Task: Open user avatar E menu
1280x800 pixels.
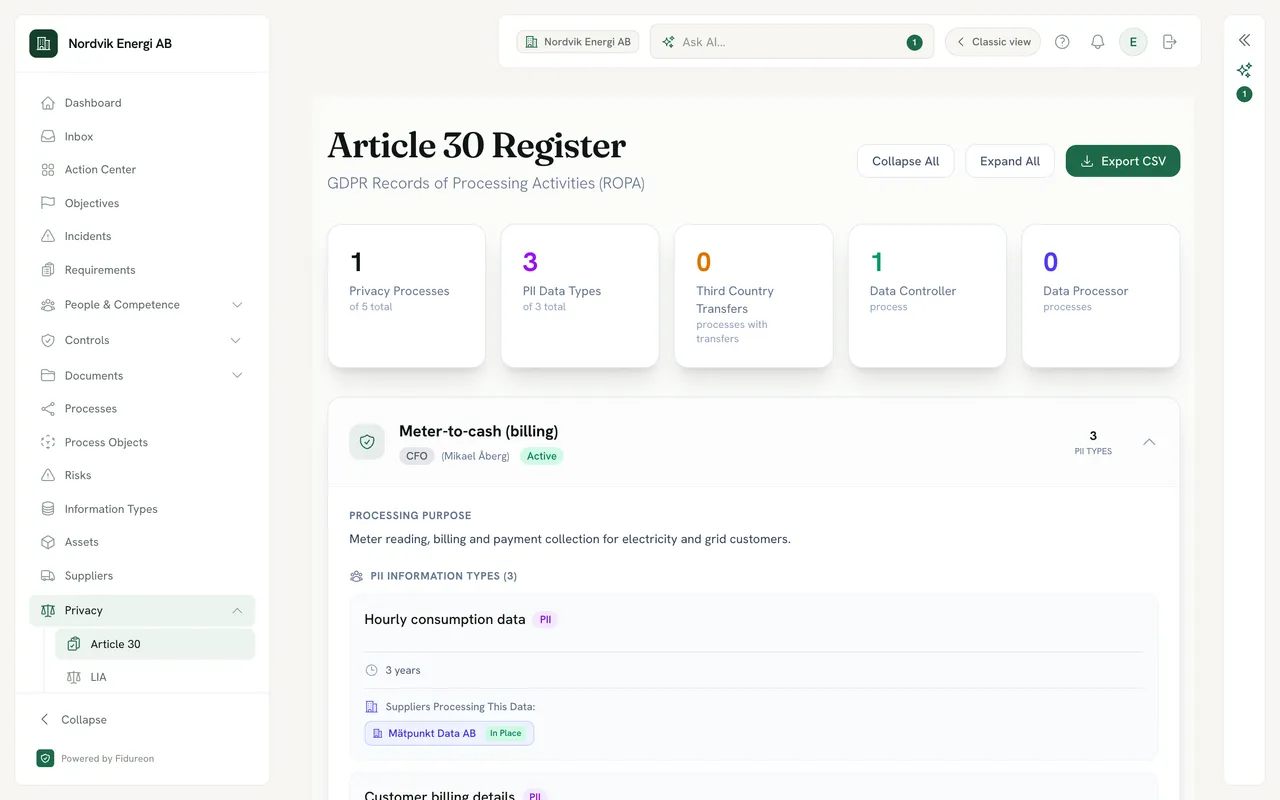Action: [x=1133, y=42]
